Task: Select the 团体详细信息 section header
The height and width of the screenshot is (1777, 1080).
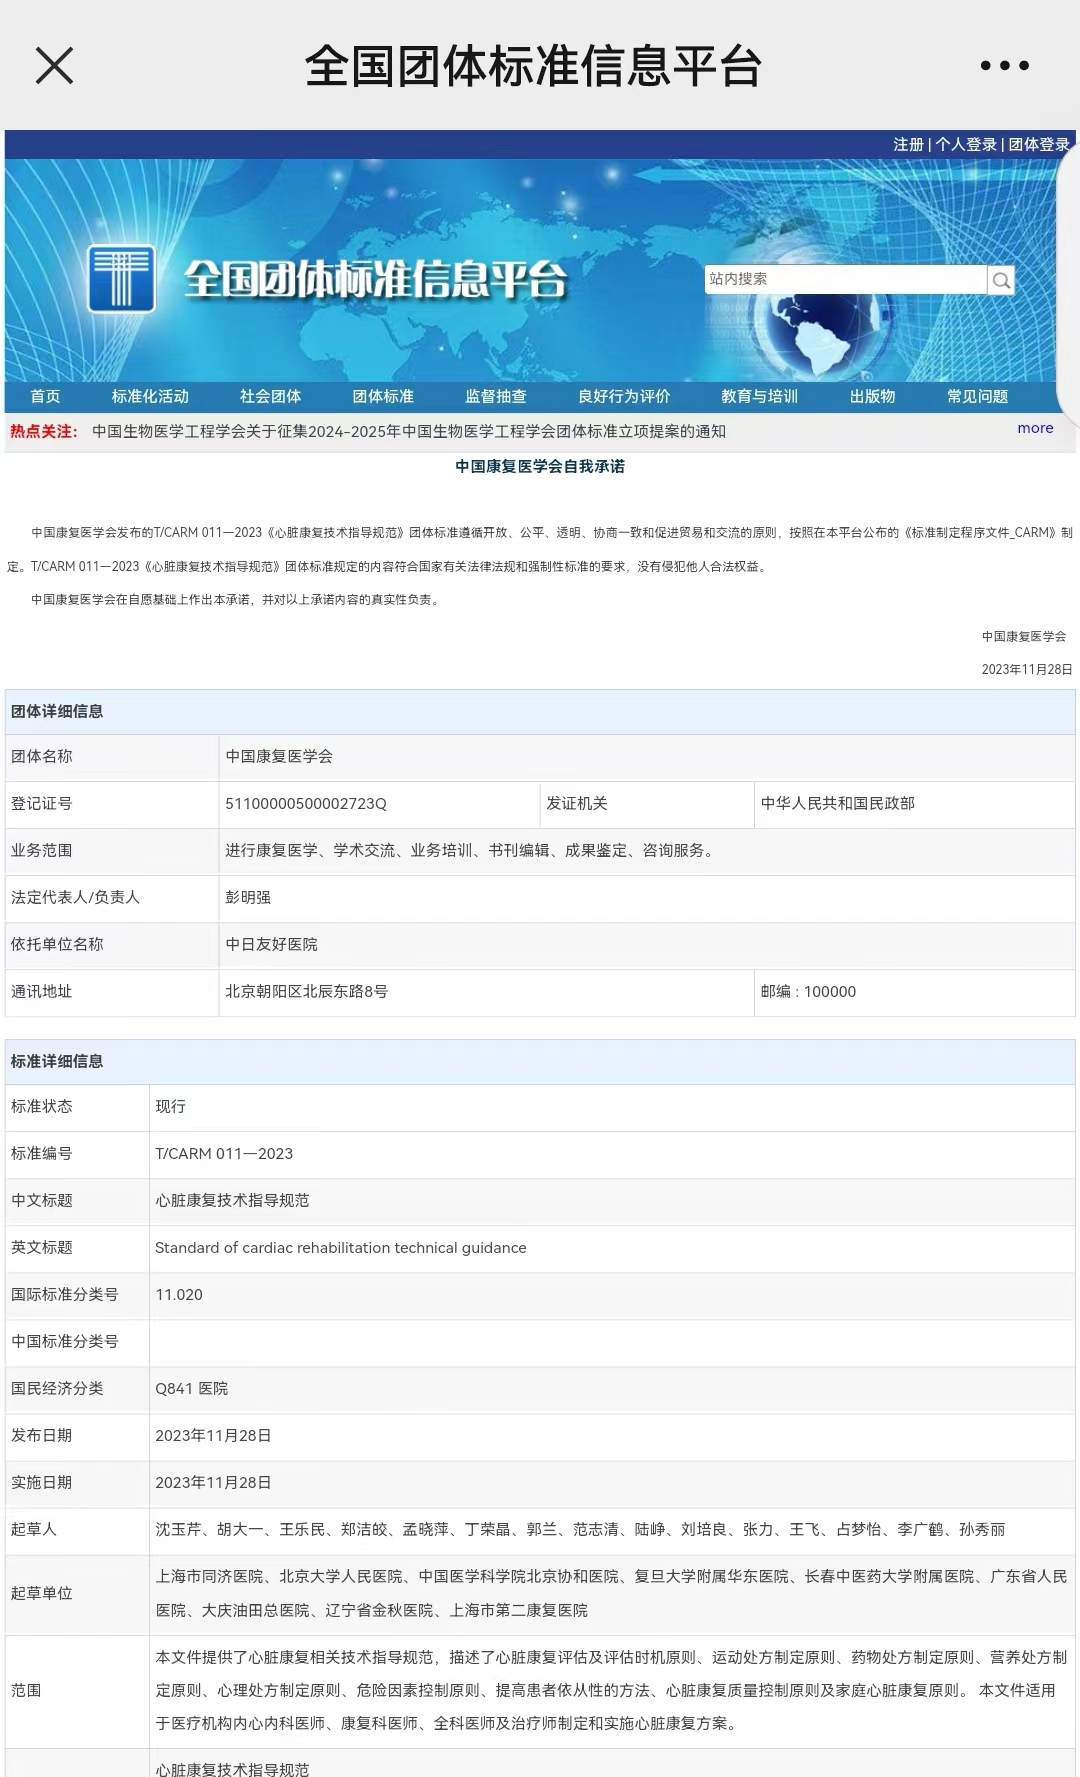Action: point(57,712)
